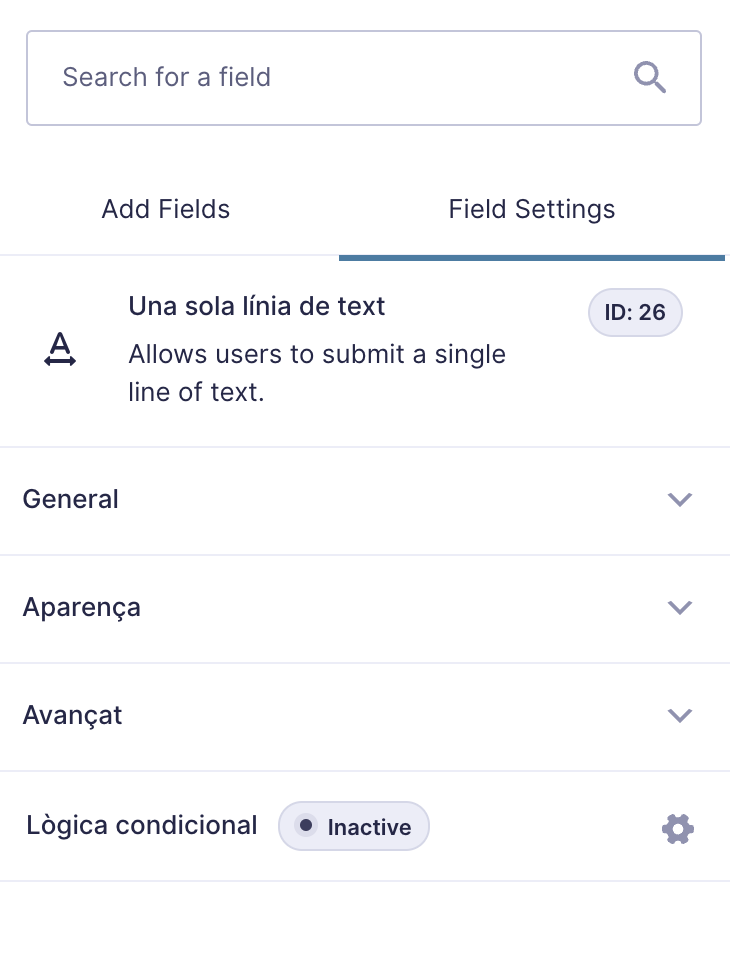Click the Inactive text label
The height and width of the screenshot is (964, 730).
pyautogui.click(x=370, y=828)
